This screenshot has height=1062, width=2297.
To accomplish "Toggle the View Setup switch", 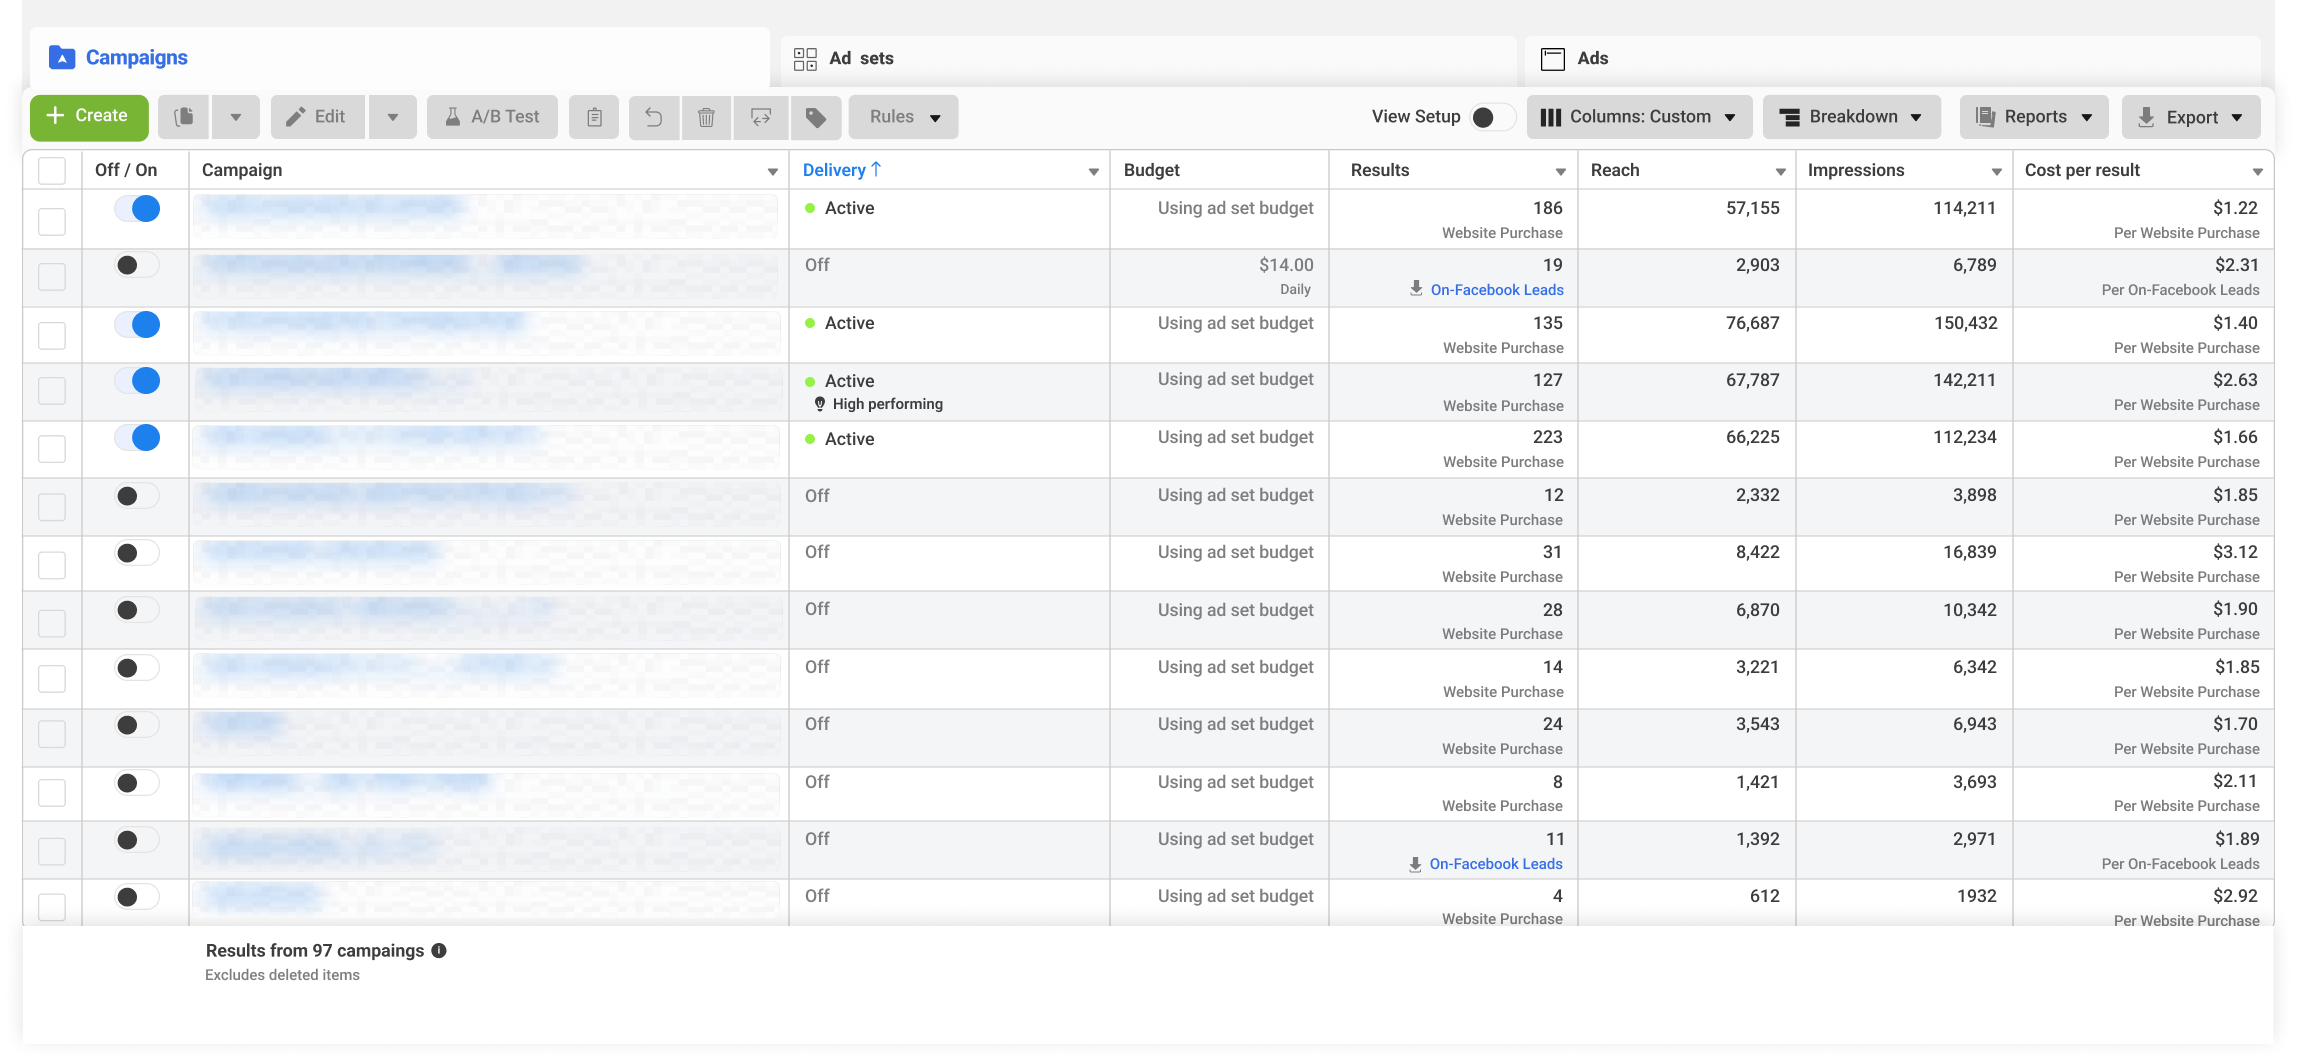I will pos(1492,117).
